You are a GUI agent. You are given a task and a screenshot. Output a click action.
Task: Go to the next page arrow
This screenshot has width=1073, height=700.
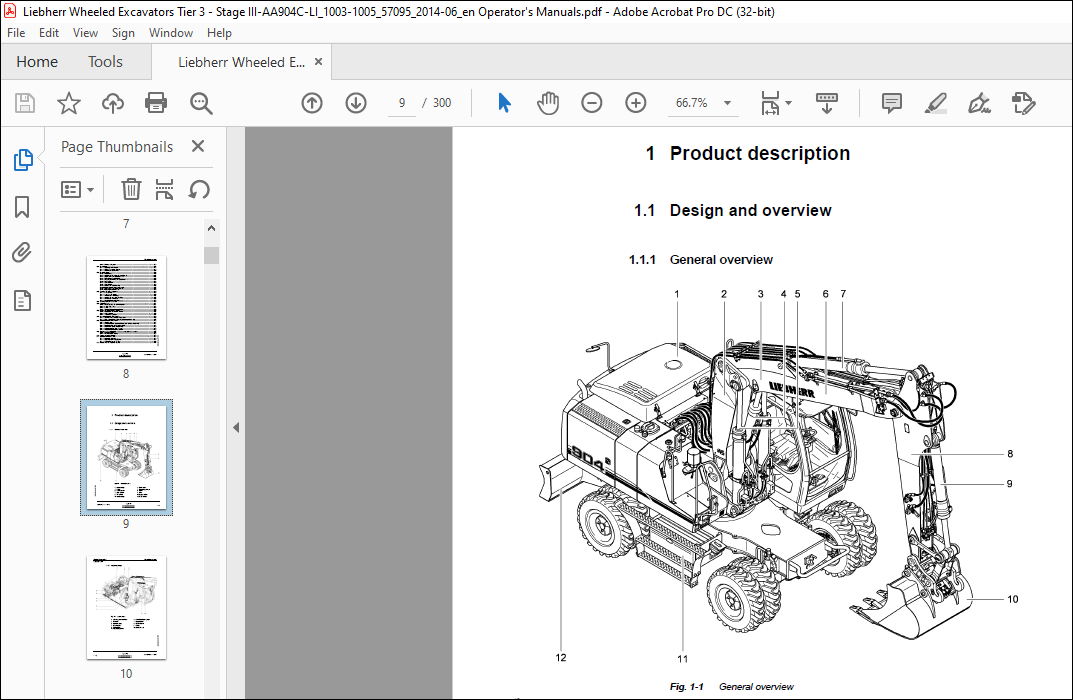point(356,103)
